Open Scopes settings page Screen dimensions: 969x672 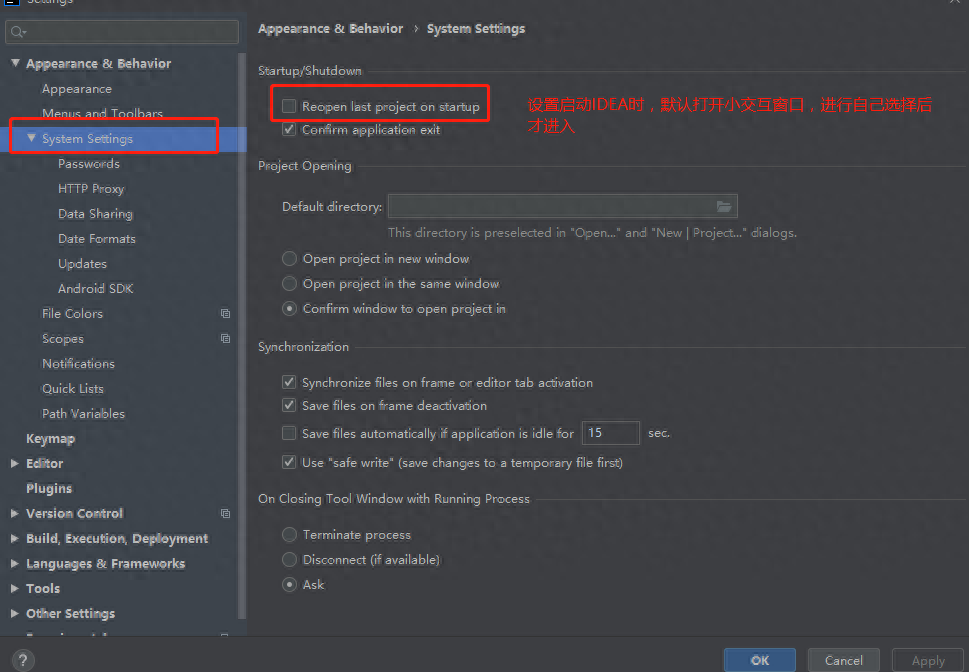tap(62, 339)
